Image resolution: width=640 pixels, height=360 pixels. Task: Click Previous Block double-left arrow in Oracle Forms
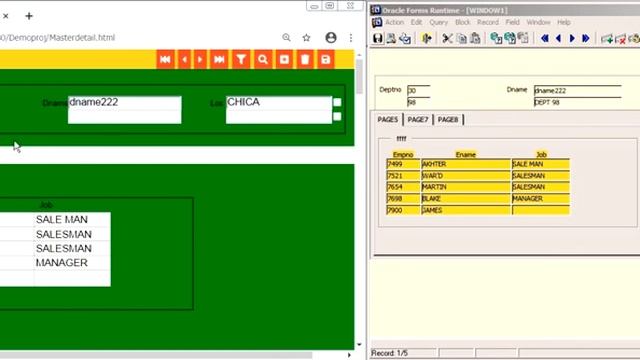coord(544,38)
